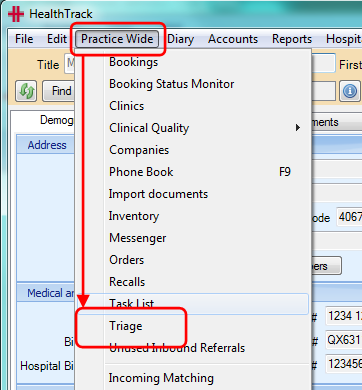Click the Find button
Viewport: 362px width, 390px height.
point(59,91)
